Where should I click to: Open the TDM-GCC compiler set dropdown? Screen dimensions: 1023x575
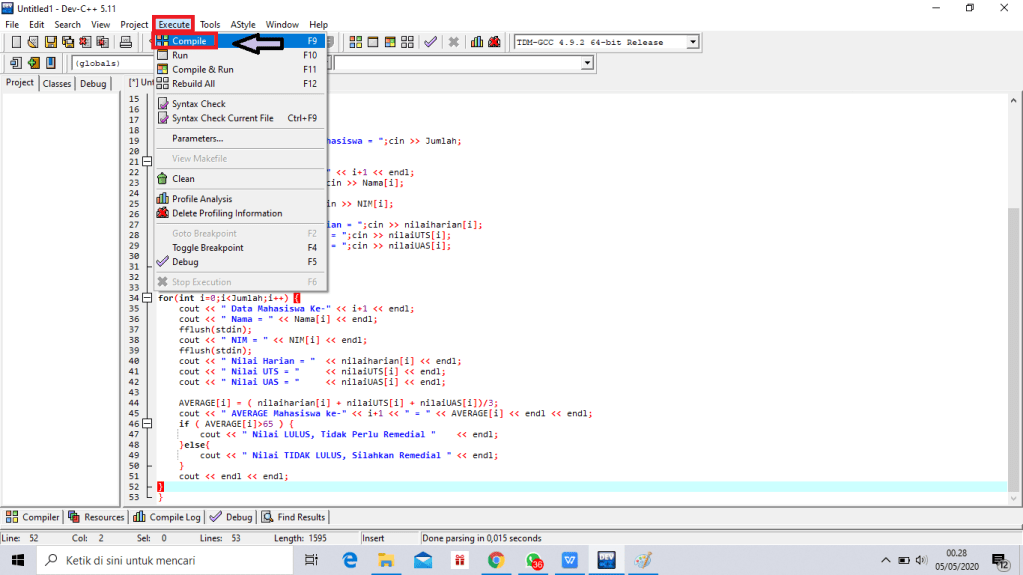point(692,42)
